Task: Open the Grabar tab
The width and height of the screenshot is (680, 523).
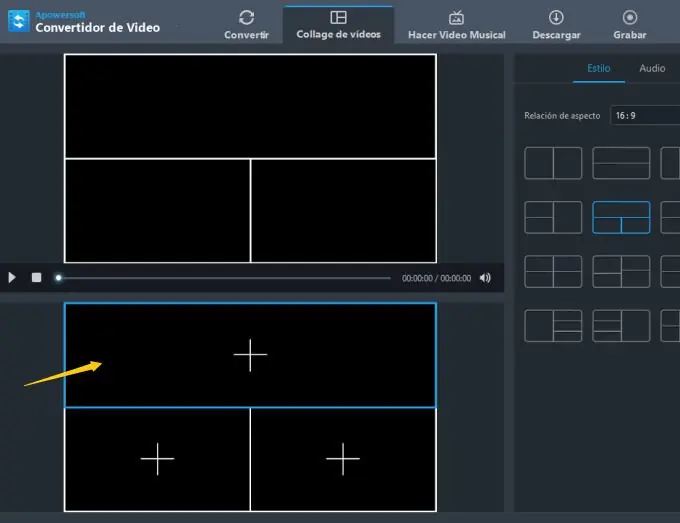Action: pyautogui.click(x=630, y=25)
